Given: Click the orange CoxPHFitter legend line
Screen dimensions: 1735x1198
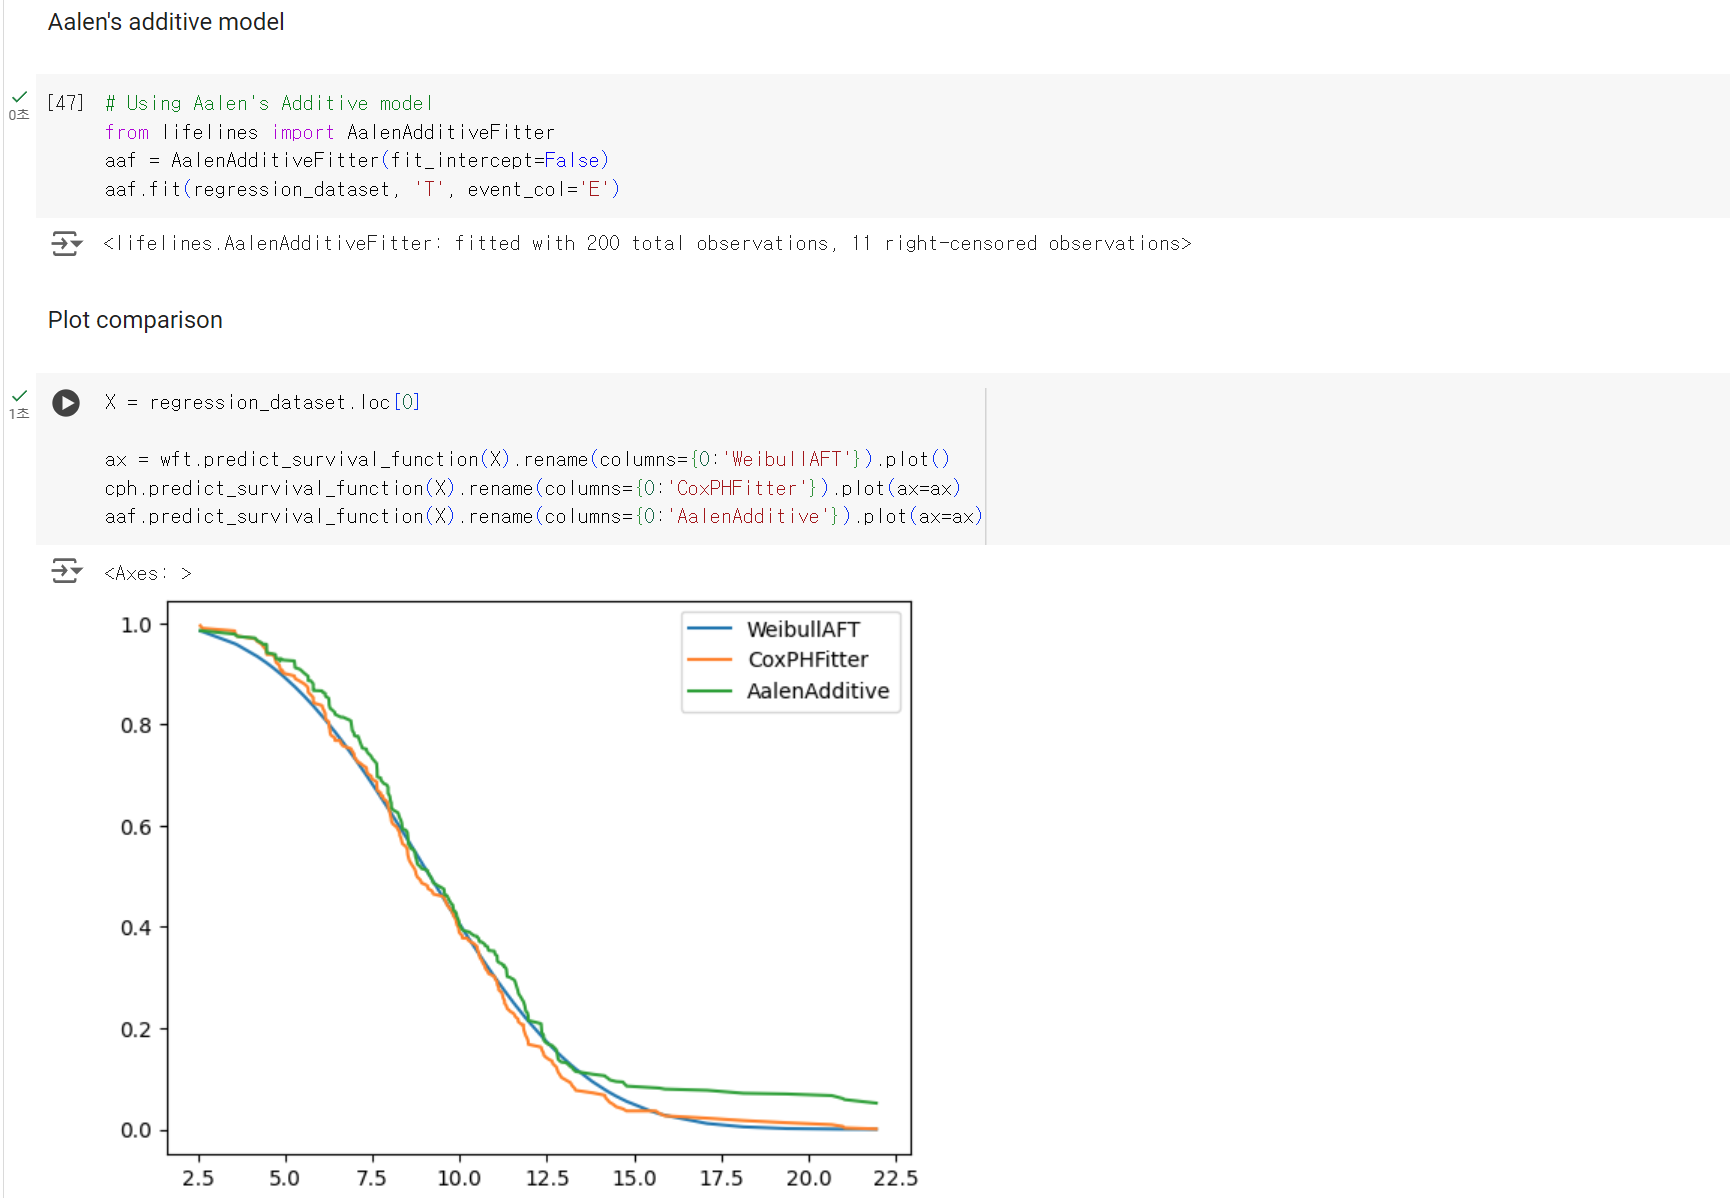Looking at the screenshot, I should (710, 660).
